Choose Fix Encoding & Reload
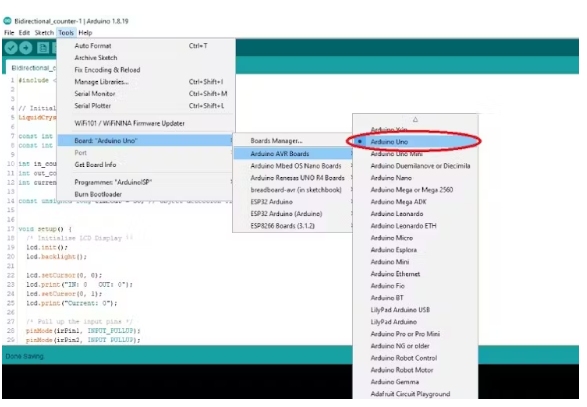The image size is (587, 407). coord(146,70)
